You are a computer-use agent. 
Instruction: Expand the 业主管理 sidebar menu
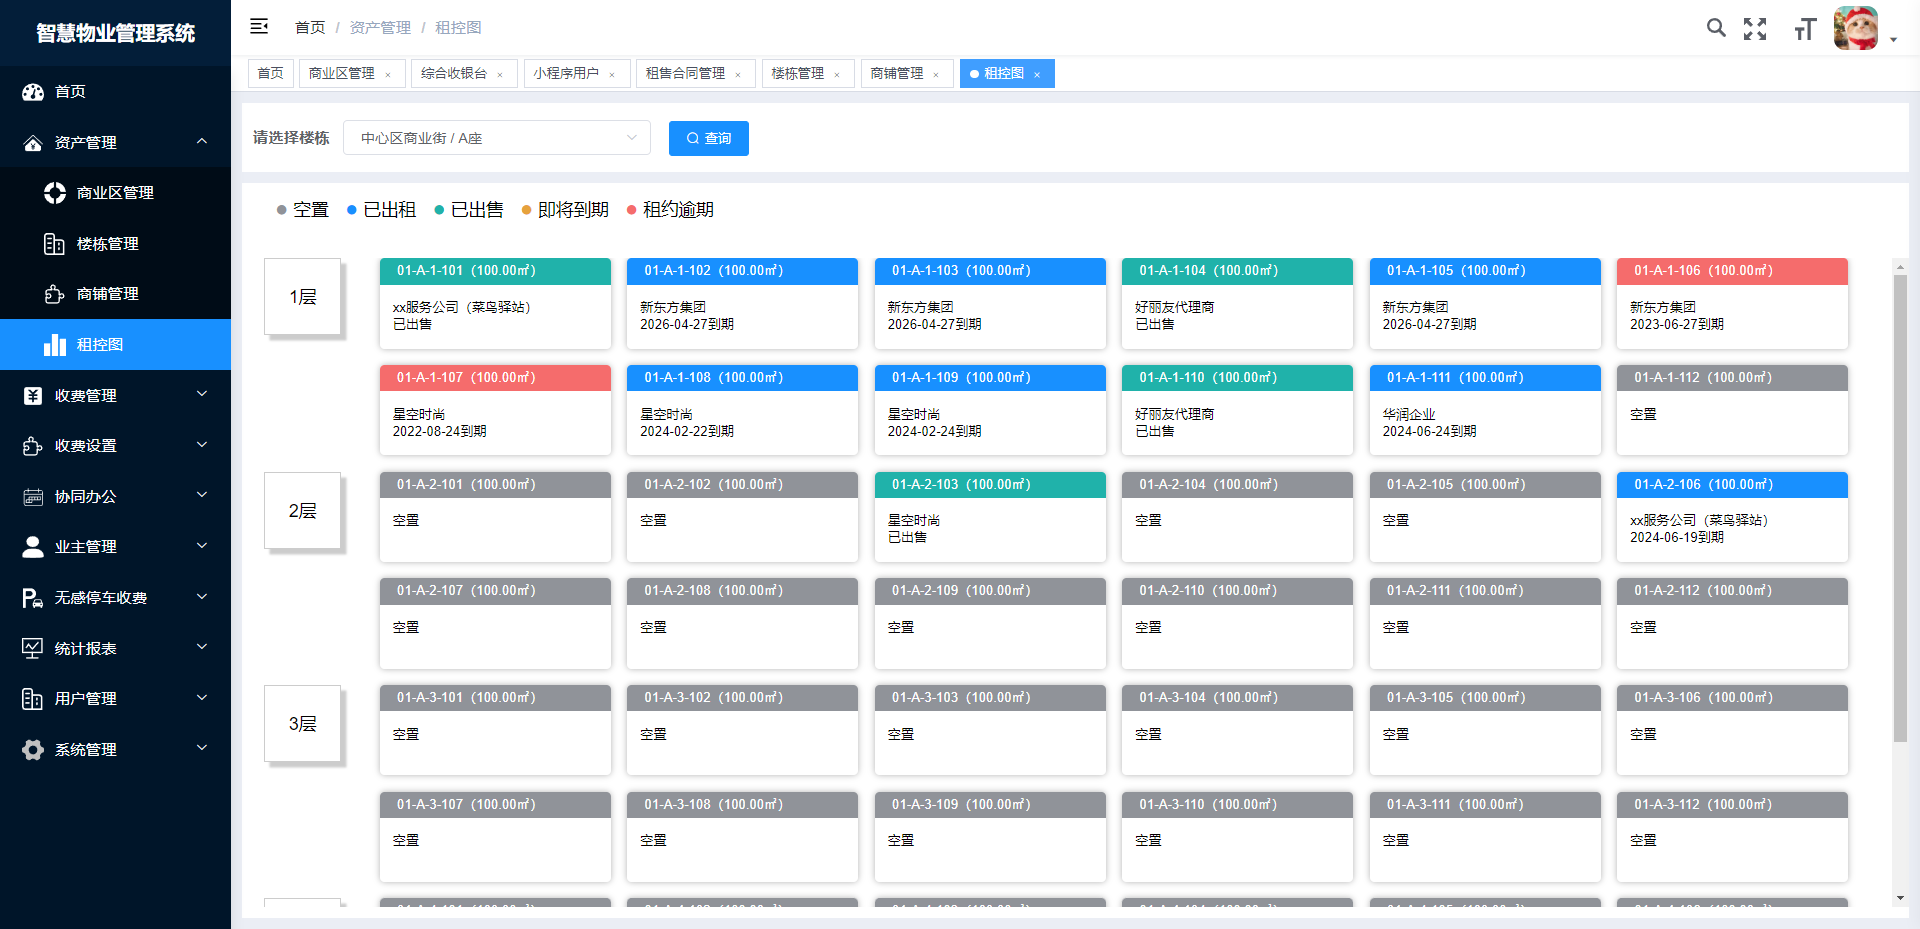click(202, 546)
